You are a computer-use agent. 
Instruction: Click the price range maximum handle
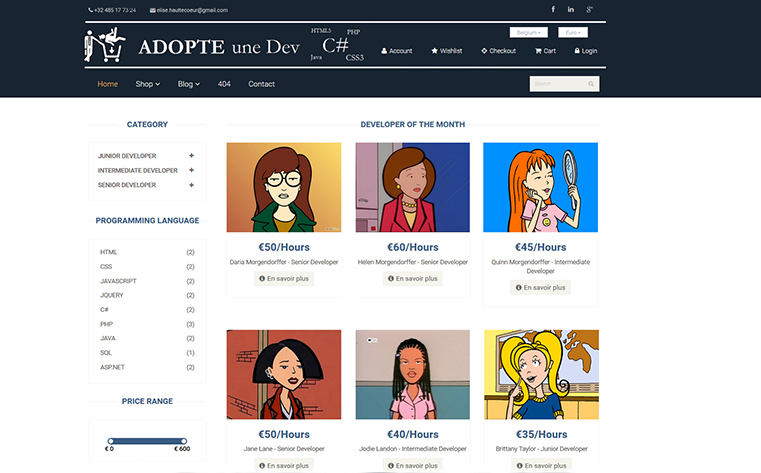pos(184,441)
